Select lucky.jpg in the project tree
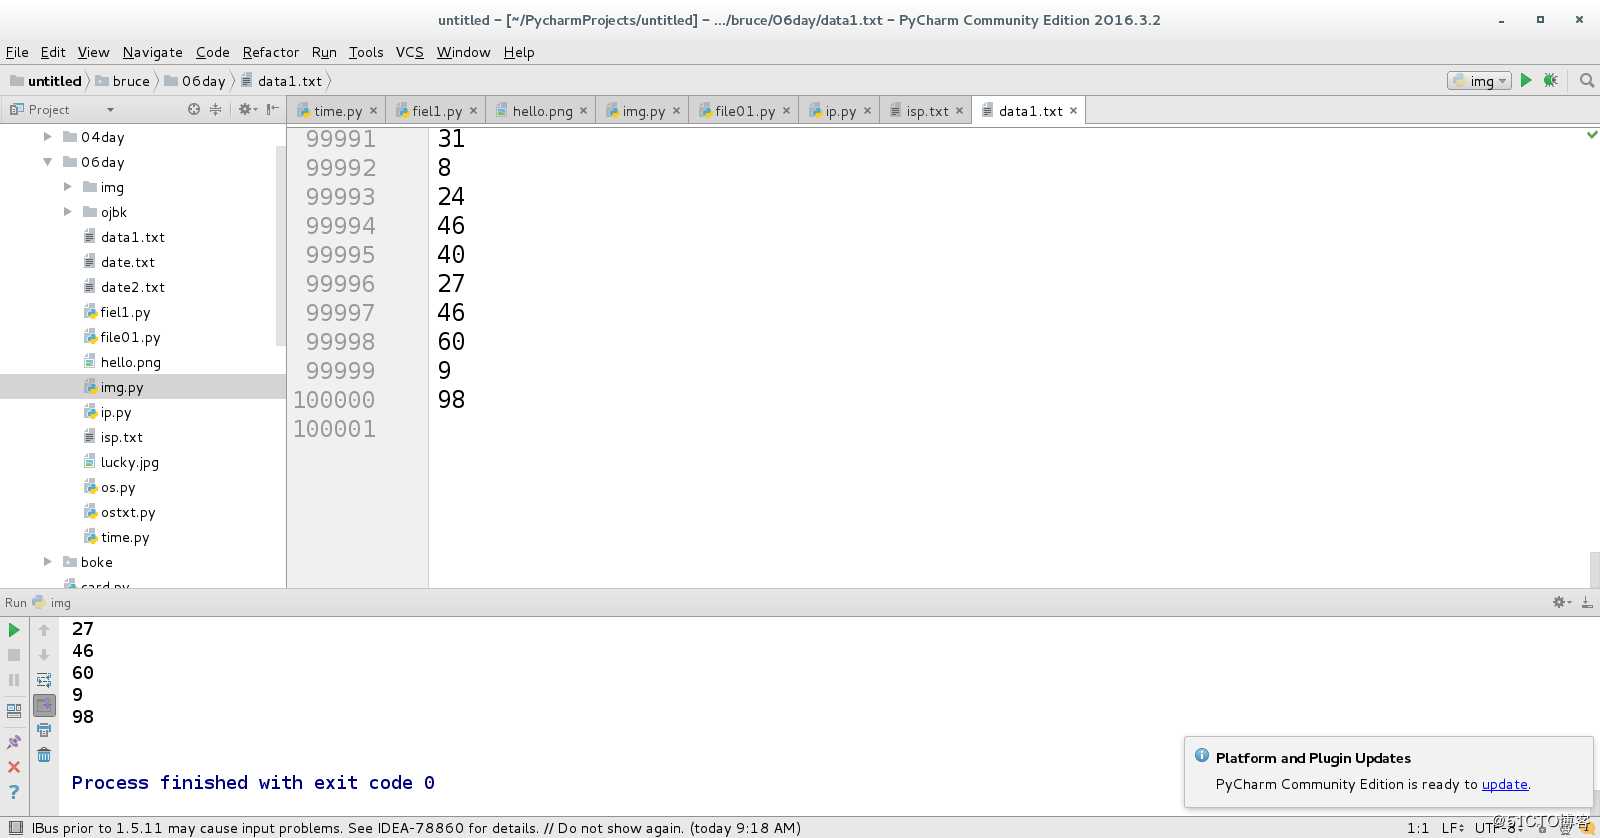Viewport: 1600px width, 838px height. [129, 462]
